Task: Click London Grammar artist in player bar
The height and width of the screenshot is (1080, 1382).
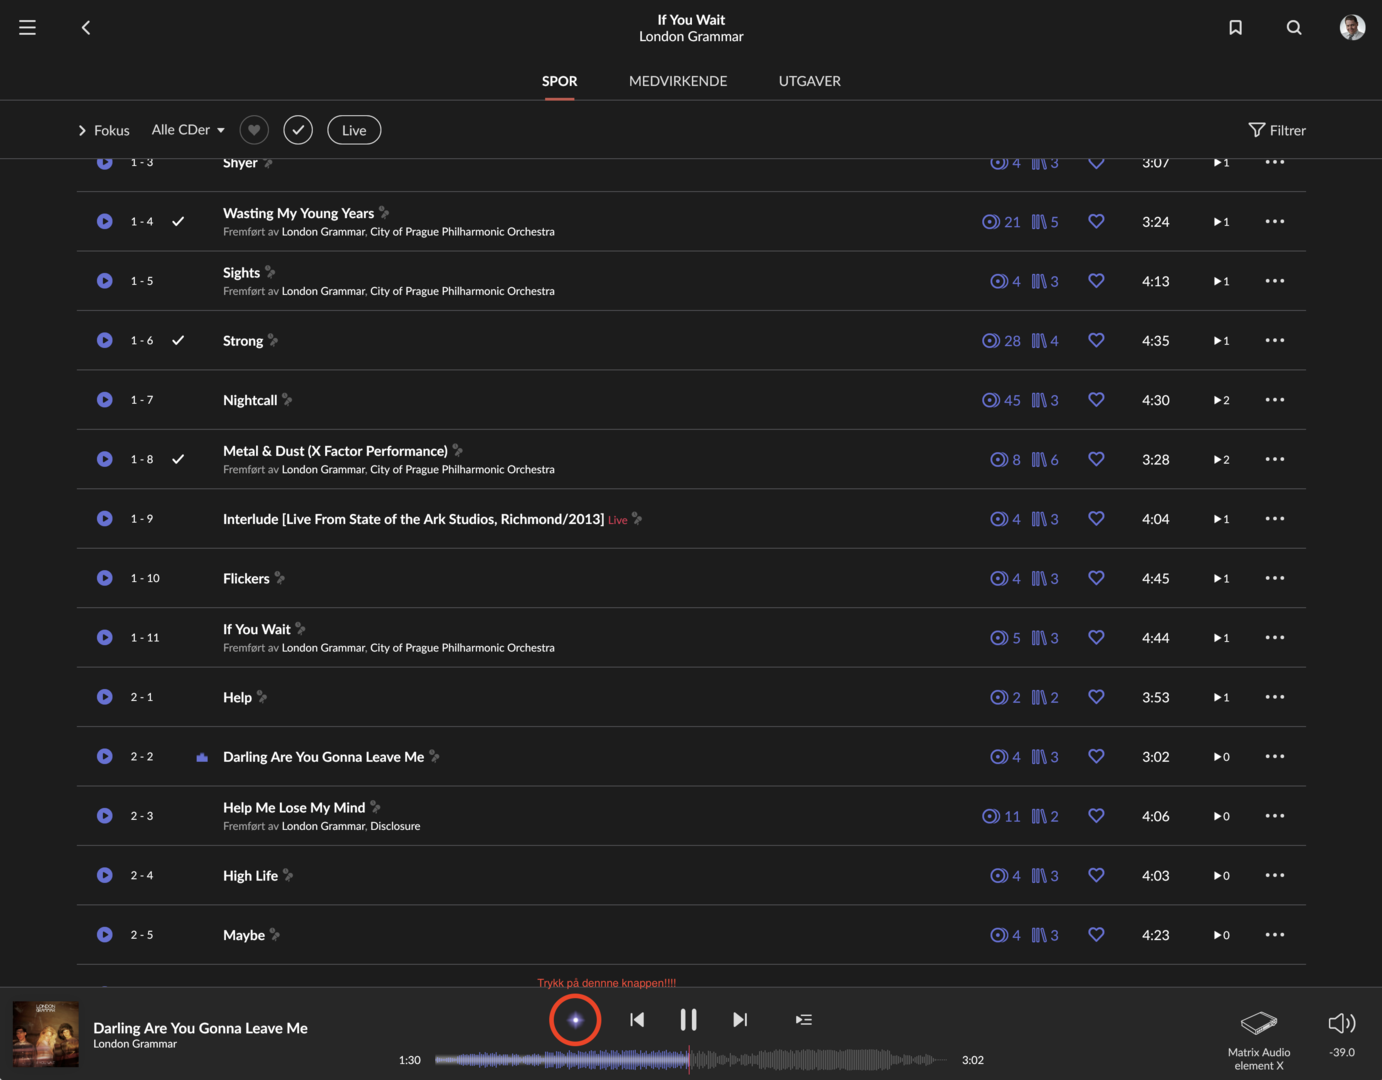Action: (x=135, y=1044)
